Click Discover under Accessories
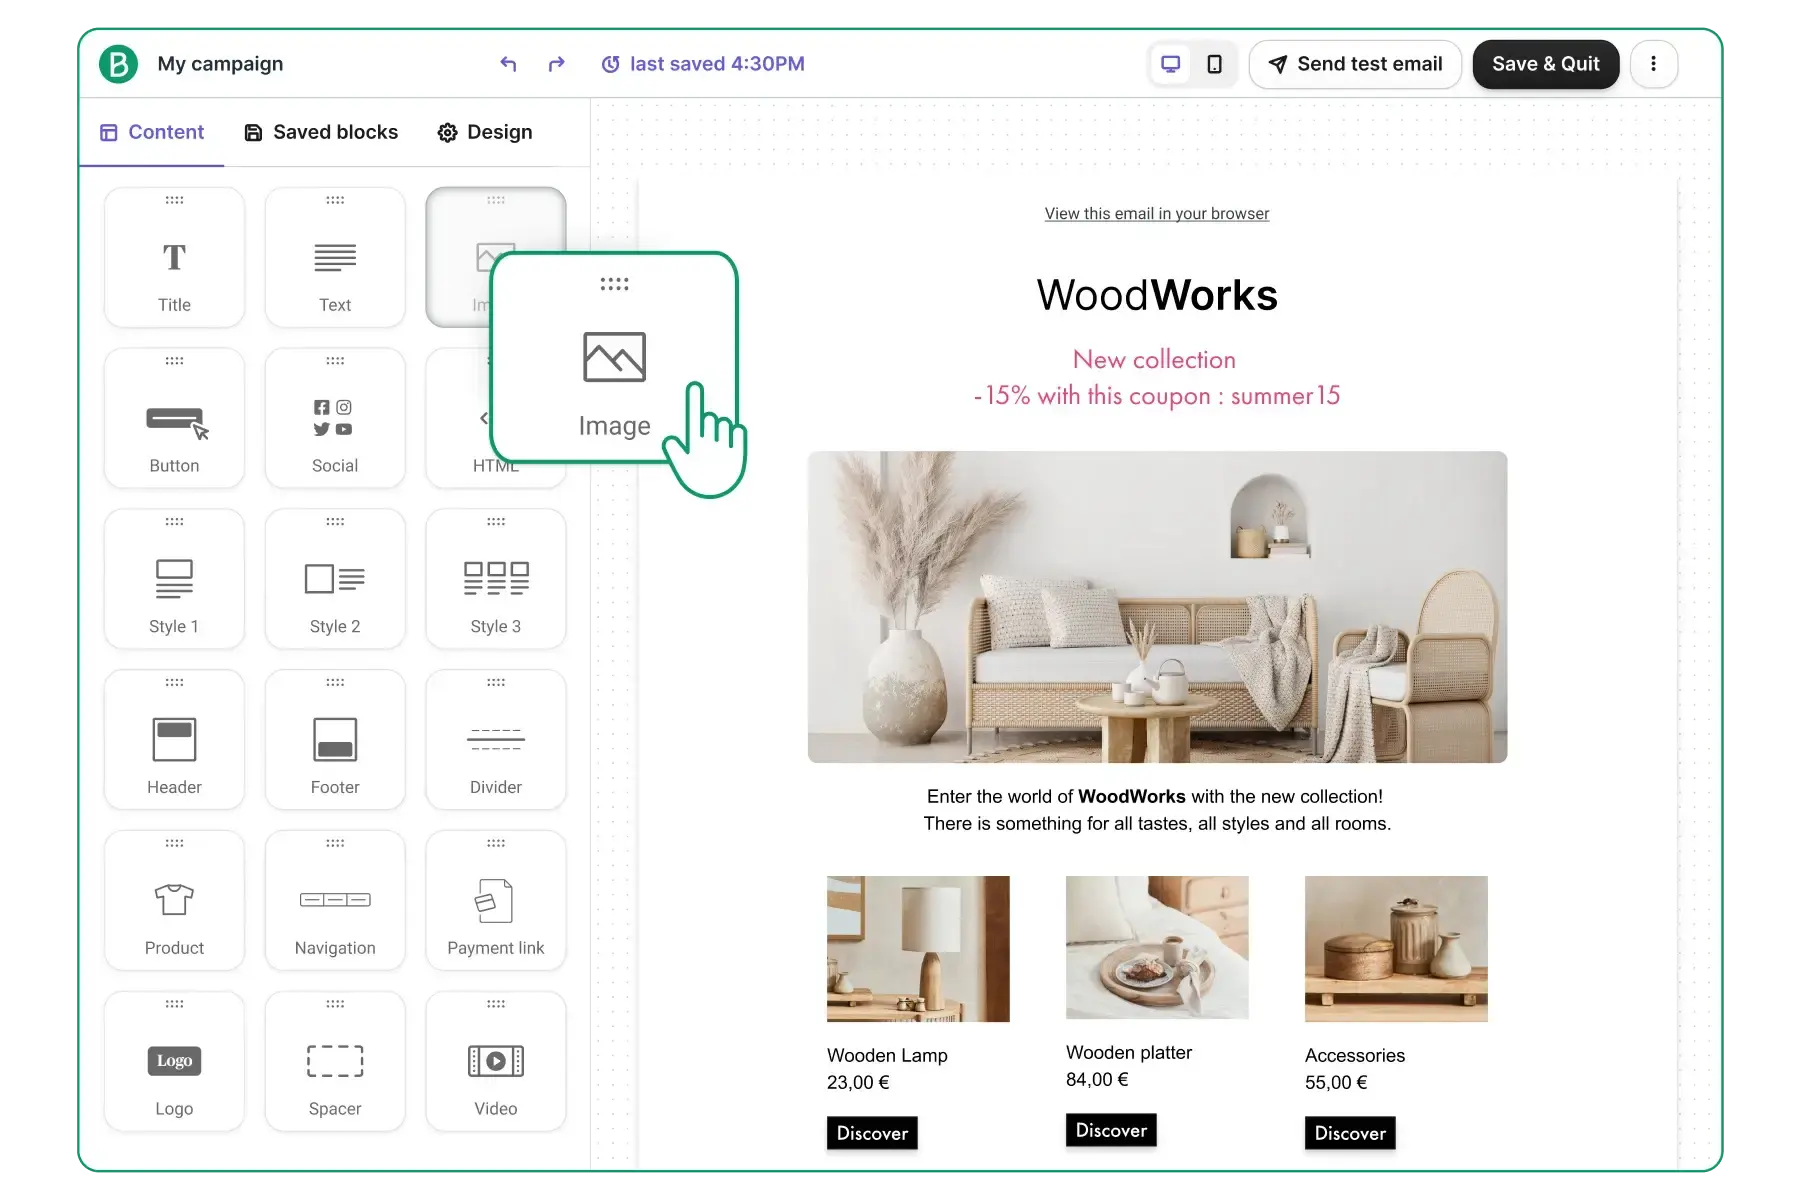1800x1200 pixels. pyautogui.click(x=1349, y=1133)
